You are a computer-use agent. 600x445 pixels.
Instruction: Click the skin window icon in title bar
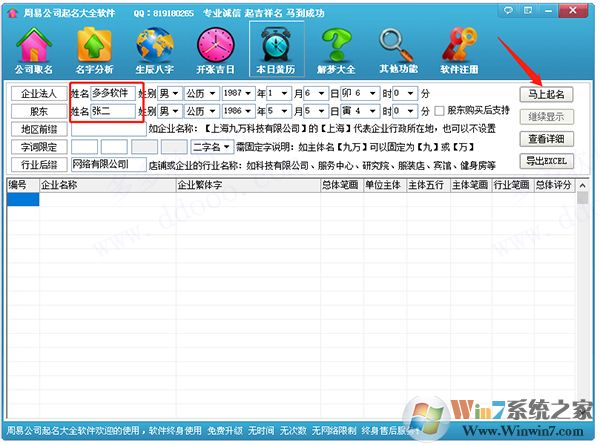[x=528, y=11]
